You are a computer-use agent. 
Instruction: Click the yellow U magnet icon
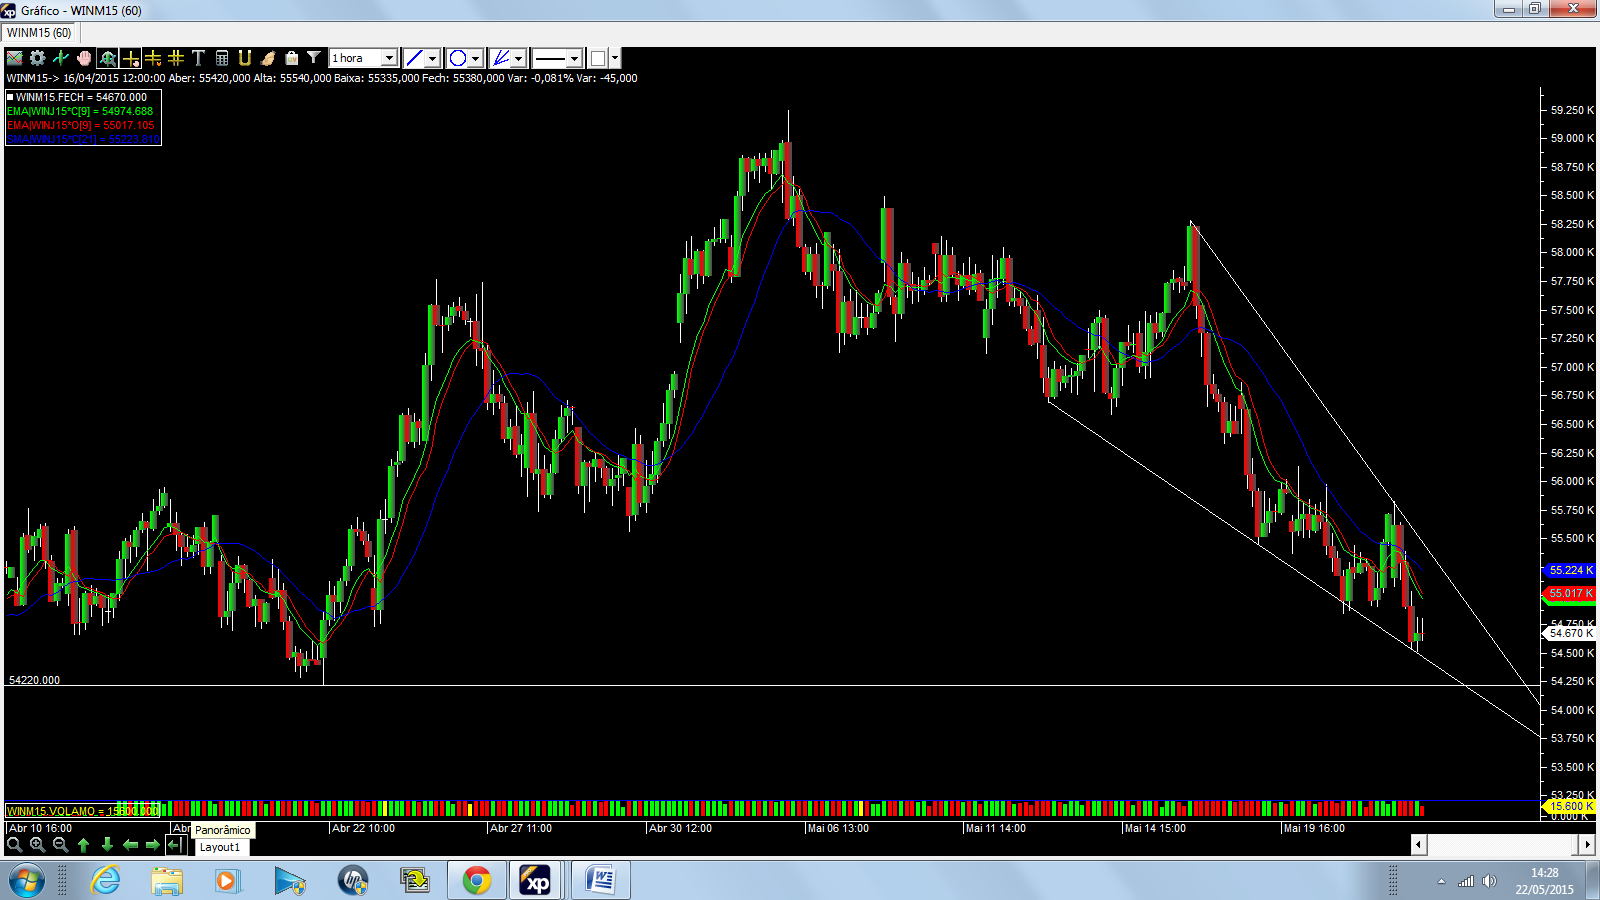[245, 58]
